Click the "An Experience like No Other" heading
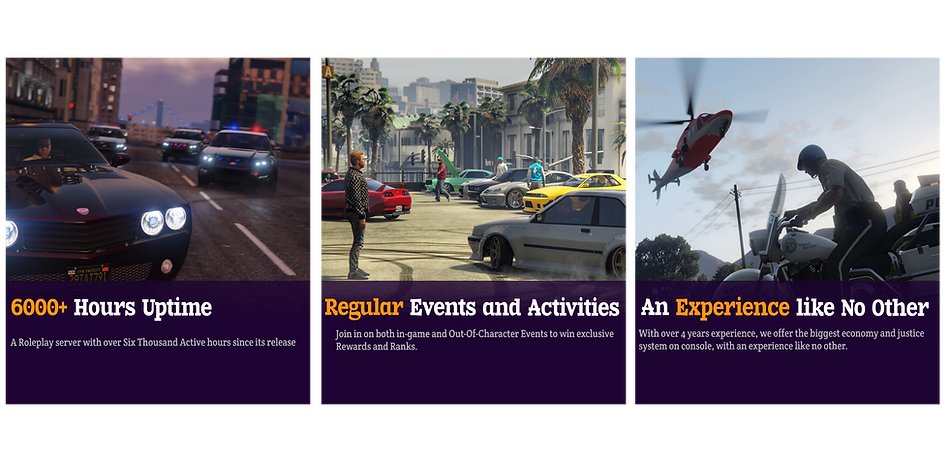948x462 pixels. (785, 308)
